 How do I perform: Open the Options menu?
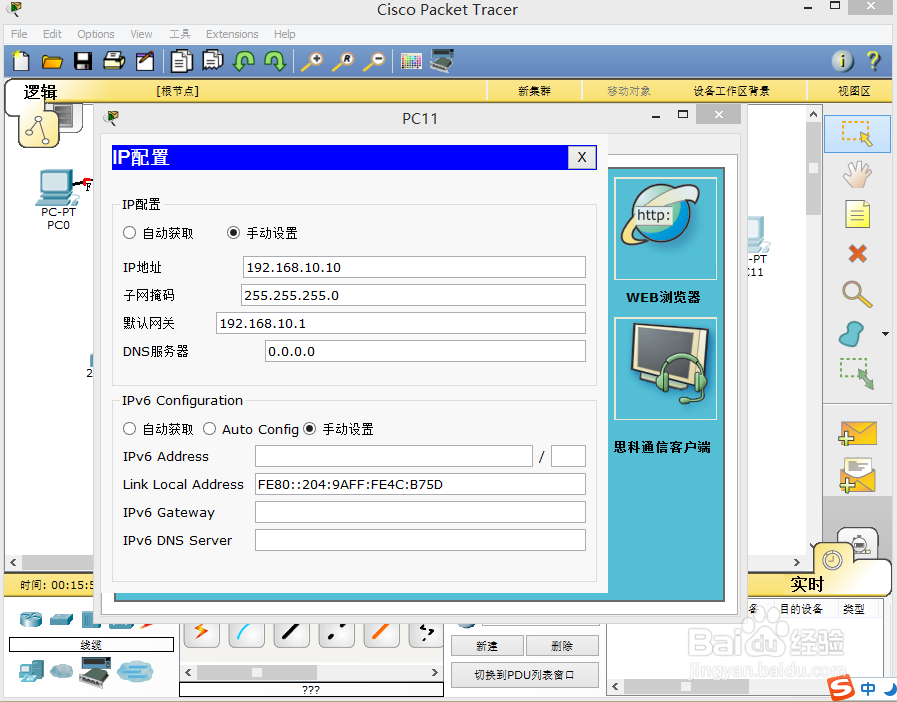coord(96,34)
